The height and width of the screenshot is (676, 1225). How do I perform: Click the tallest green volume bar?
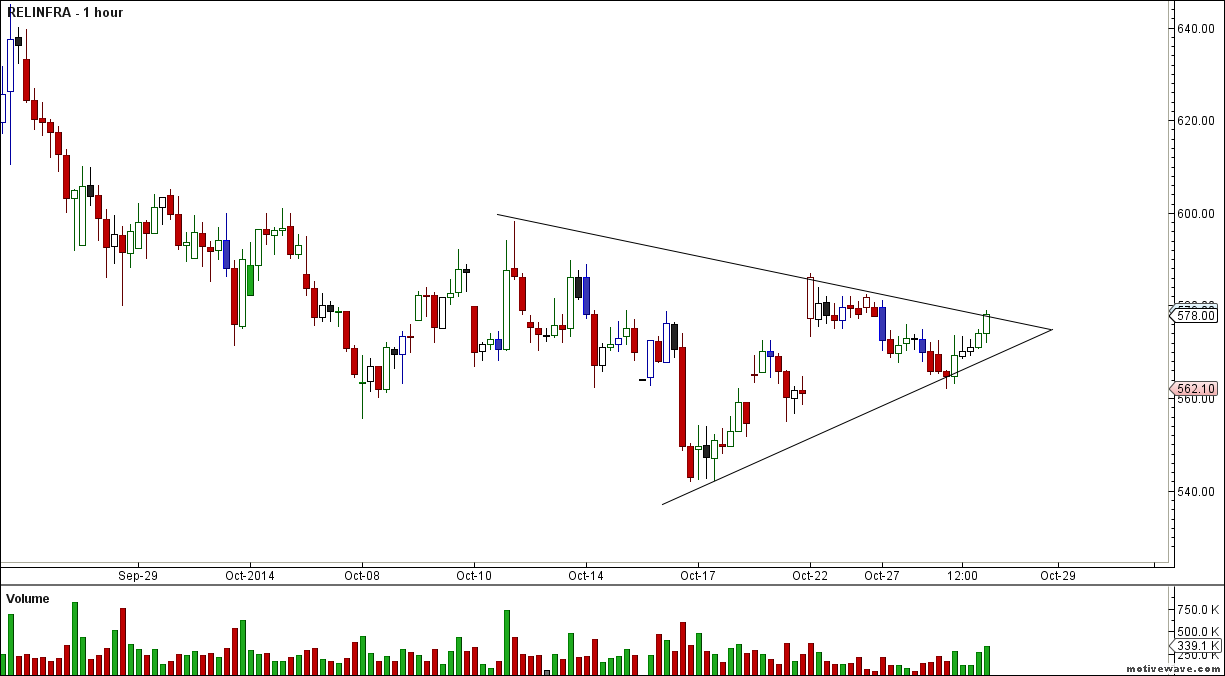(73, 630)
